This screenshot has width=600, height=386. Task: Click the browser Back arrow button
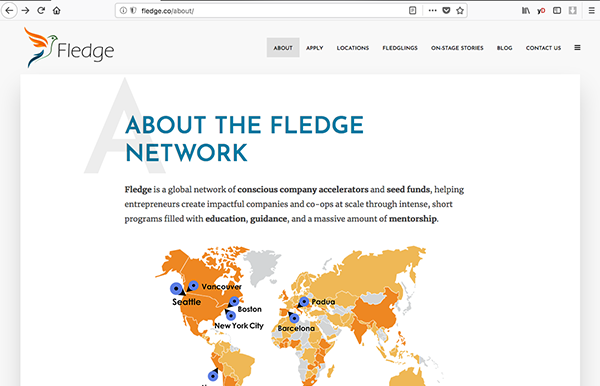9,10
